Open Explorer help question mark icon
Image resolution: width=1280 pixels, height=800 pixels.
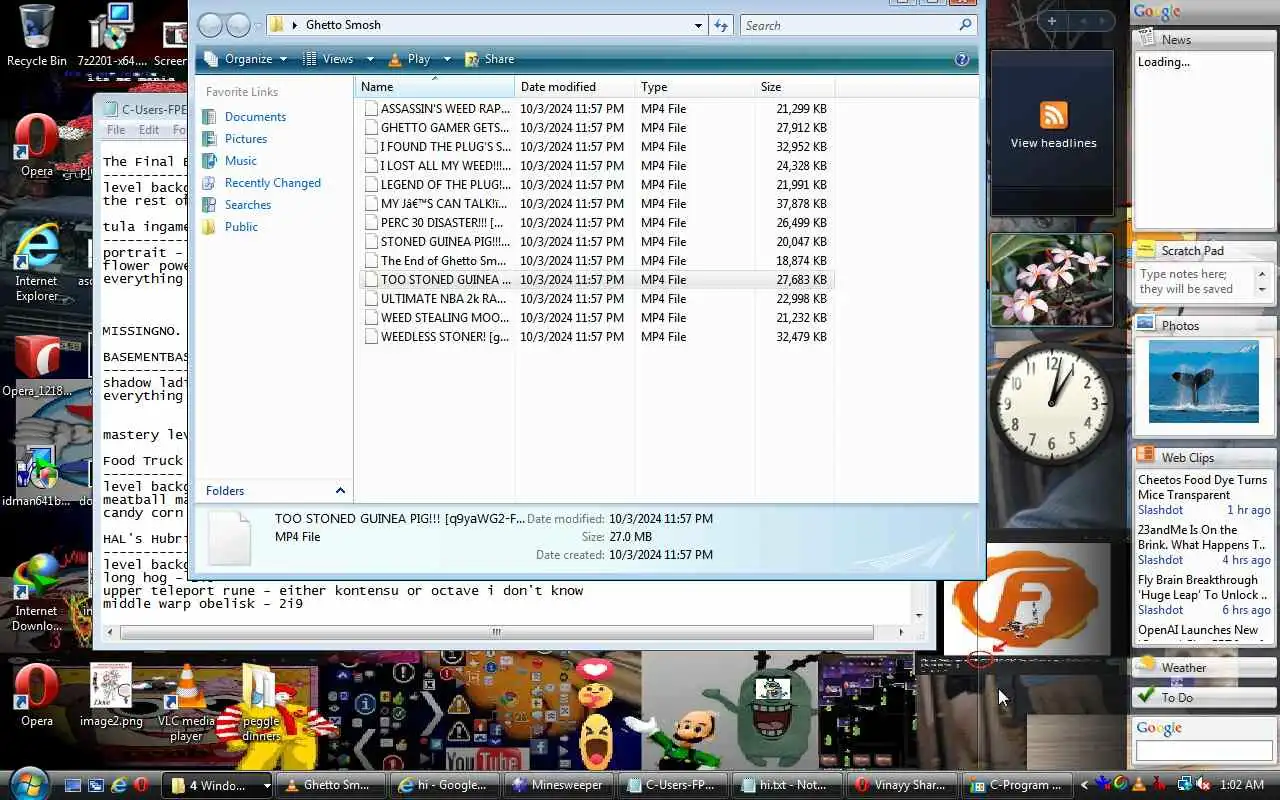click(x=962, y=59)
